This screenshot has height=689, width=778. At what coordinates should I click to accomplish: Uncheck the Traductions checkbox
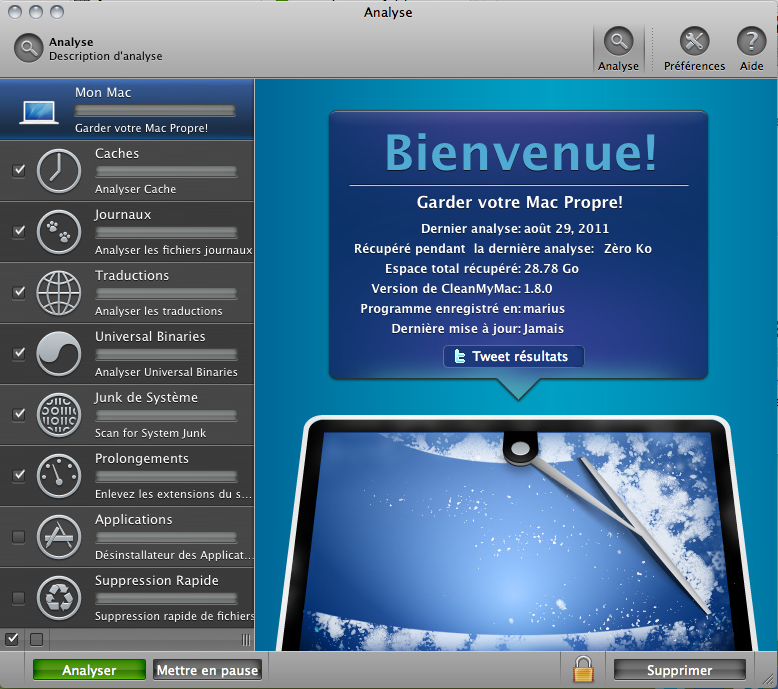(x=19, y=293)
